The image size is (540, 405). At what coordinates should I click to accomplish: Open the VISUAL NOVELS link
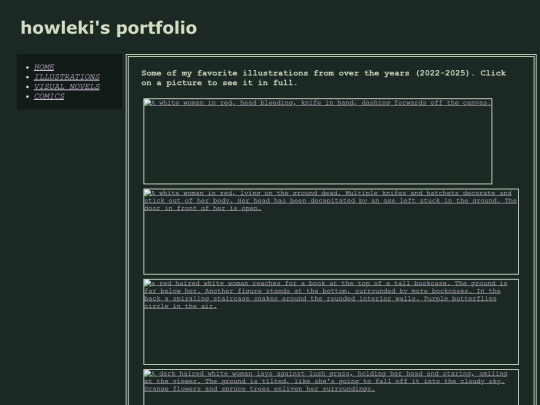[x=67, y=86]
